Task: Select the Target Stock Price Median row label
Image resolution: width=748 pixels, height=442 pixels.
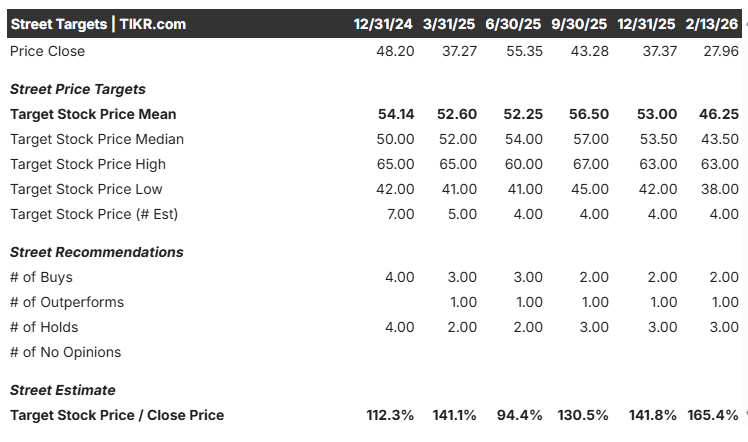Action: tap(97, 139)
